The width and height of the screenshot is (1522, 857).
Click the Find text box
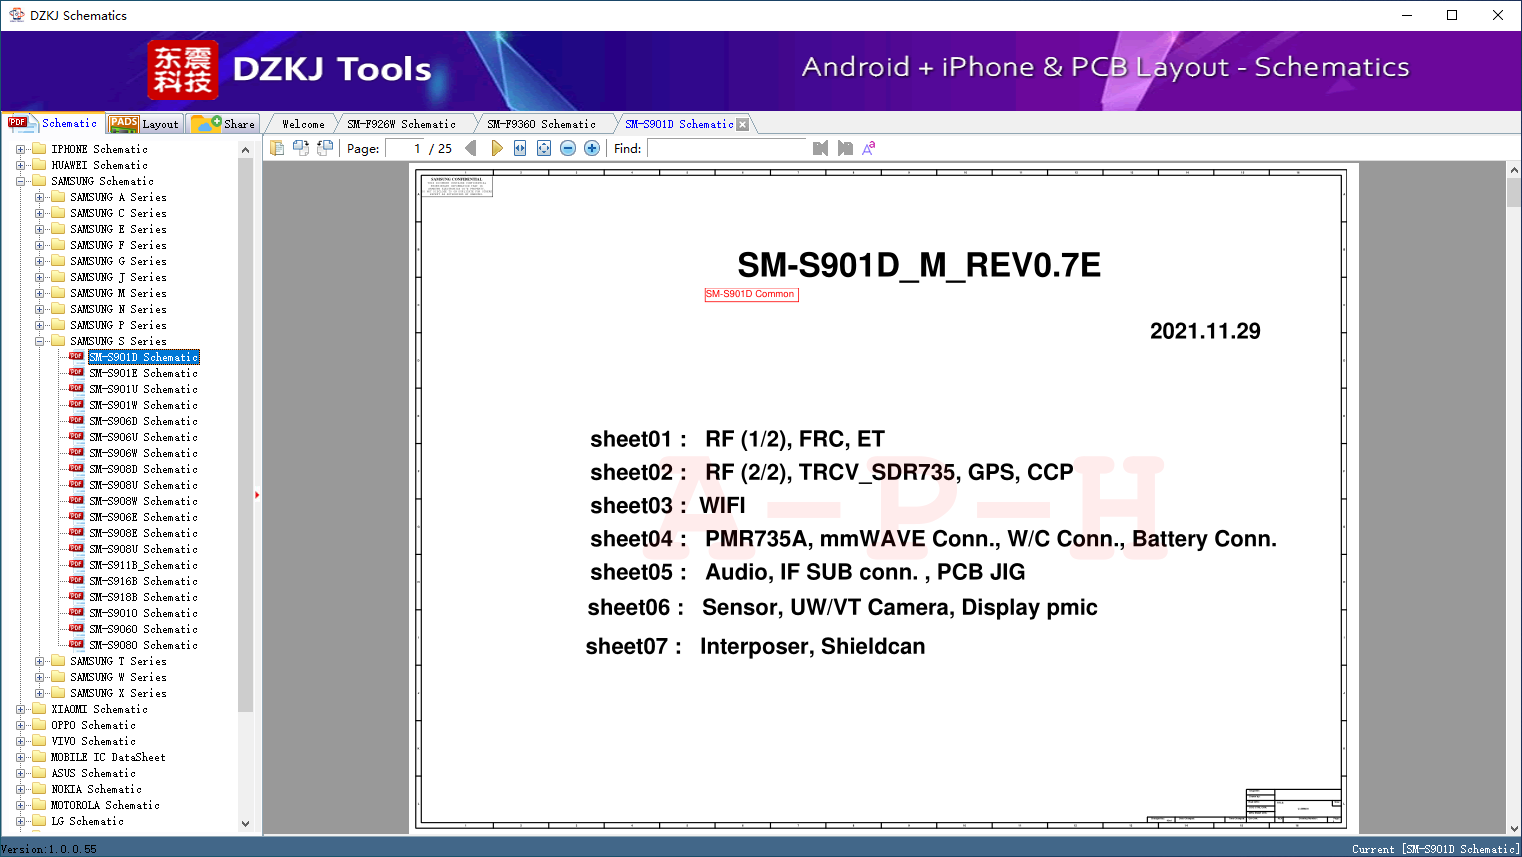(x=726, y=148)
